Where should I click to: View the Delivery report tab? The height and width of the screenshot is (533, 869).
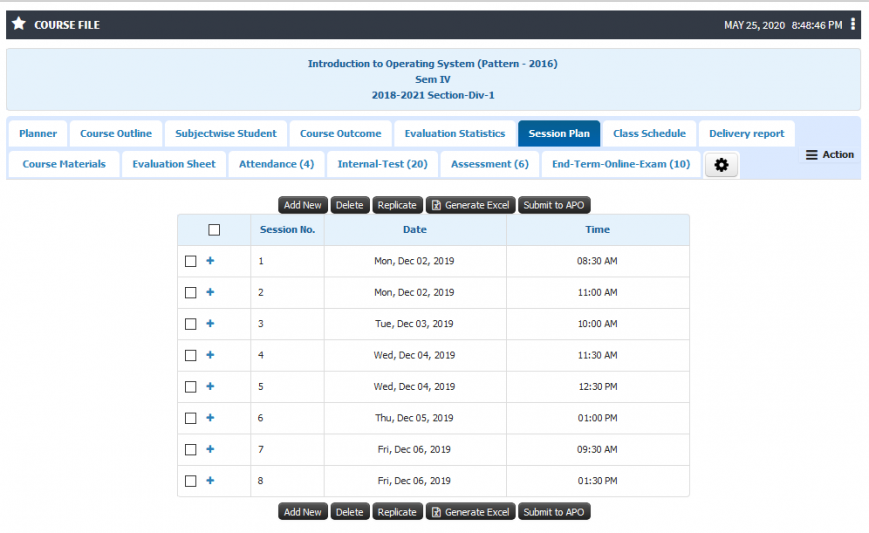[x=747, y=134]
